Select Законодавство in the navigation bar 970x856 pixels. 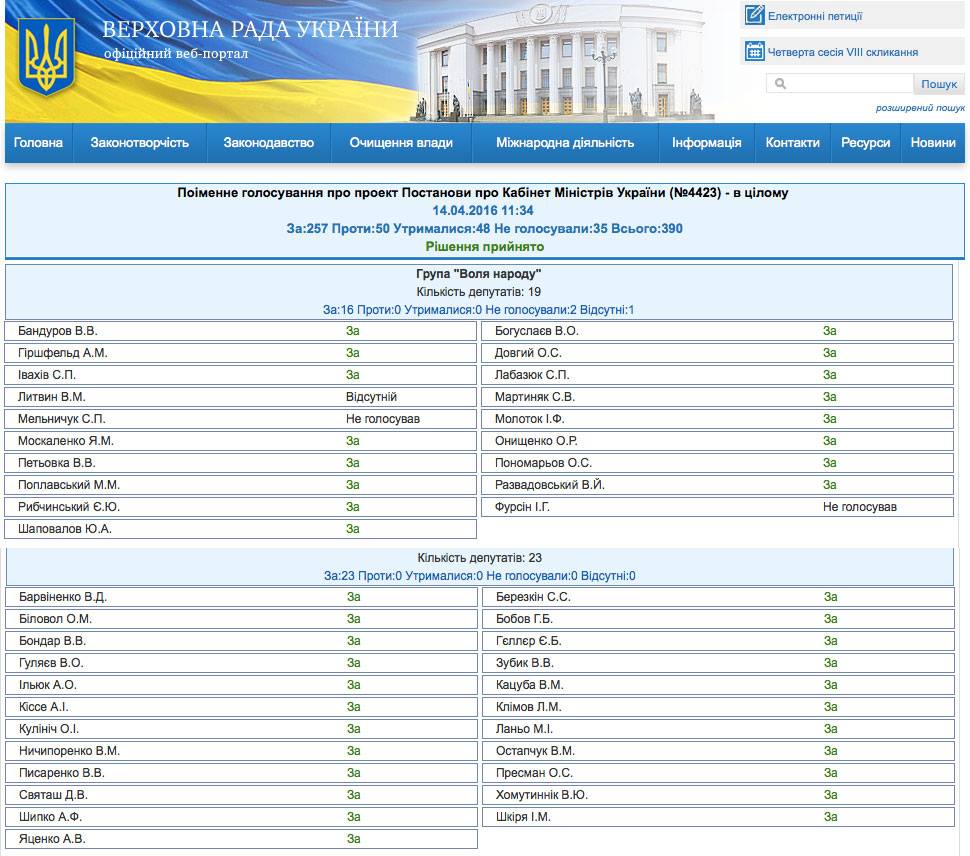pos(269,143)
